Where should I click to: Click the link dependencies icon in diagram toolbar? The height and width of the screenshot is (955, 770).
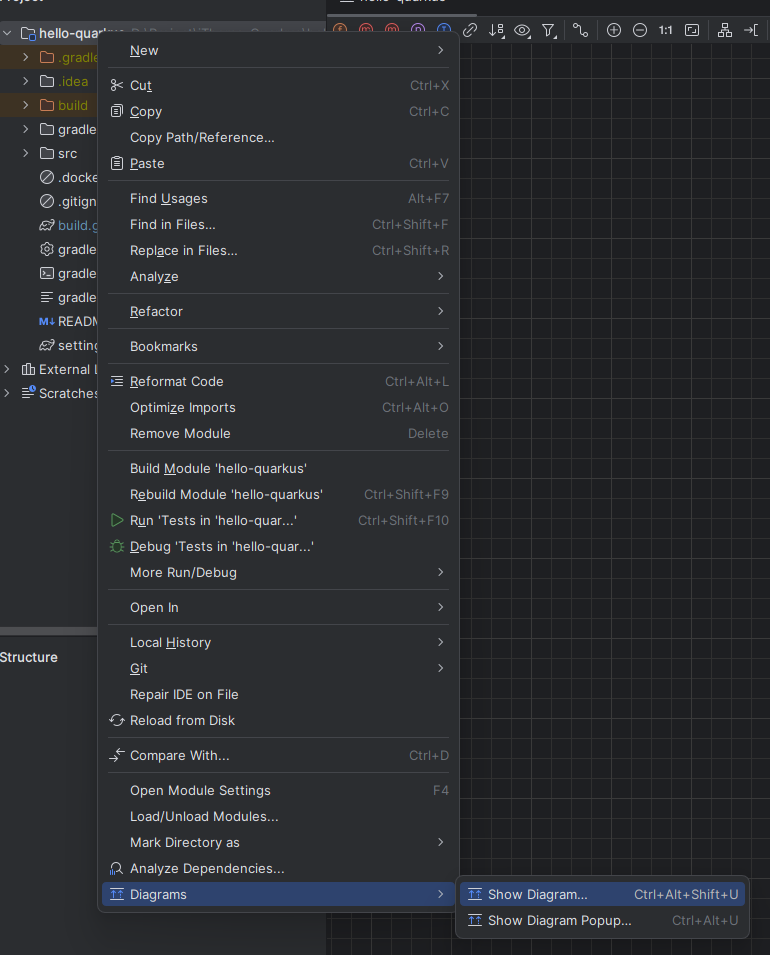tap(470, 30)
